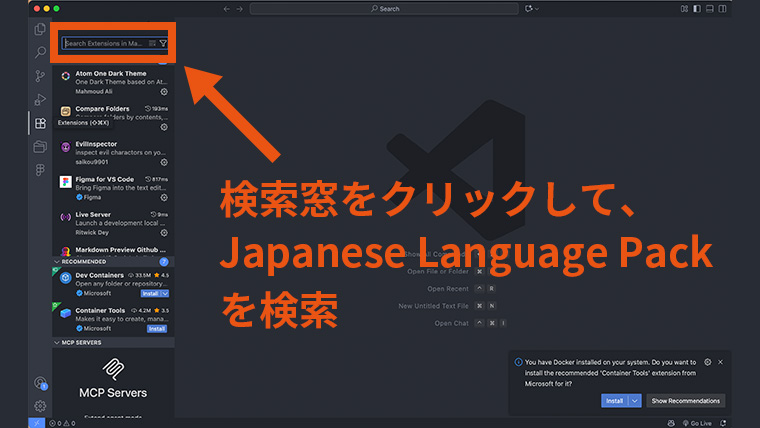Select the Extensions icon in activity bar
This screenshot has height=428, width=760.
[40, 123]
